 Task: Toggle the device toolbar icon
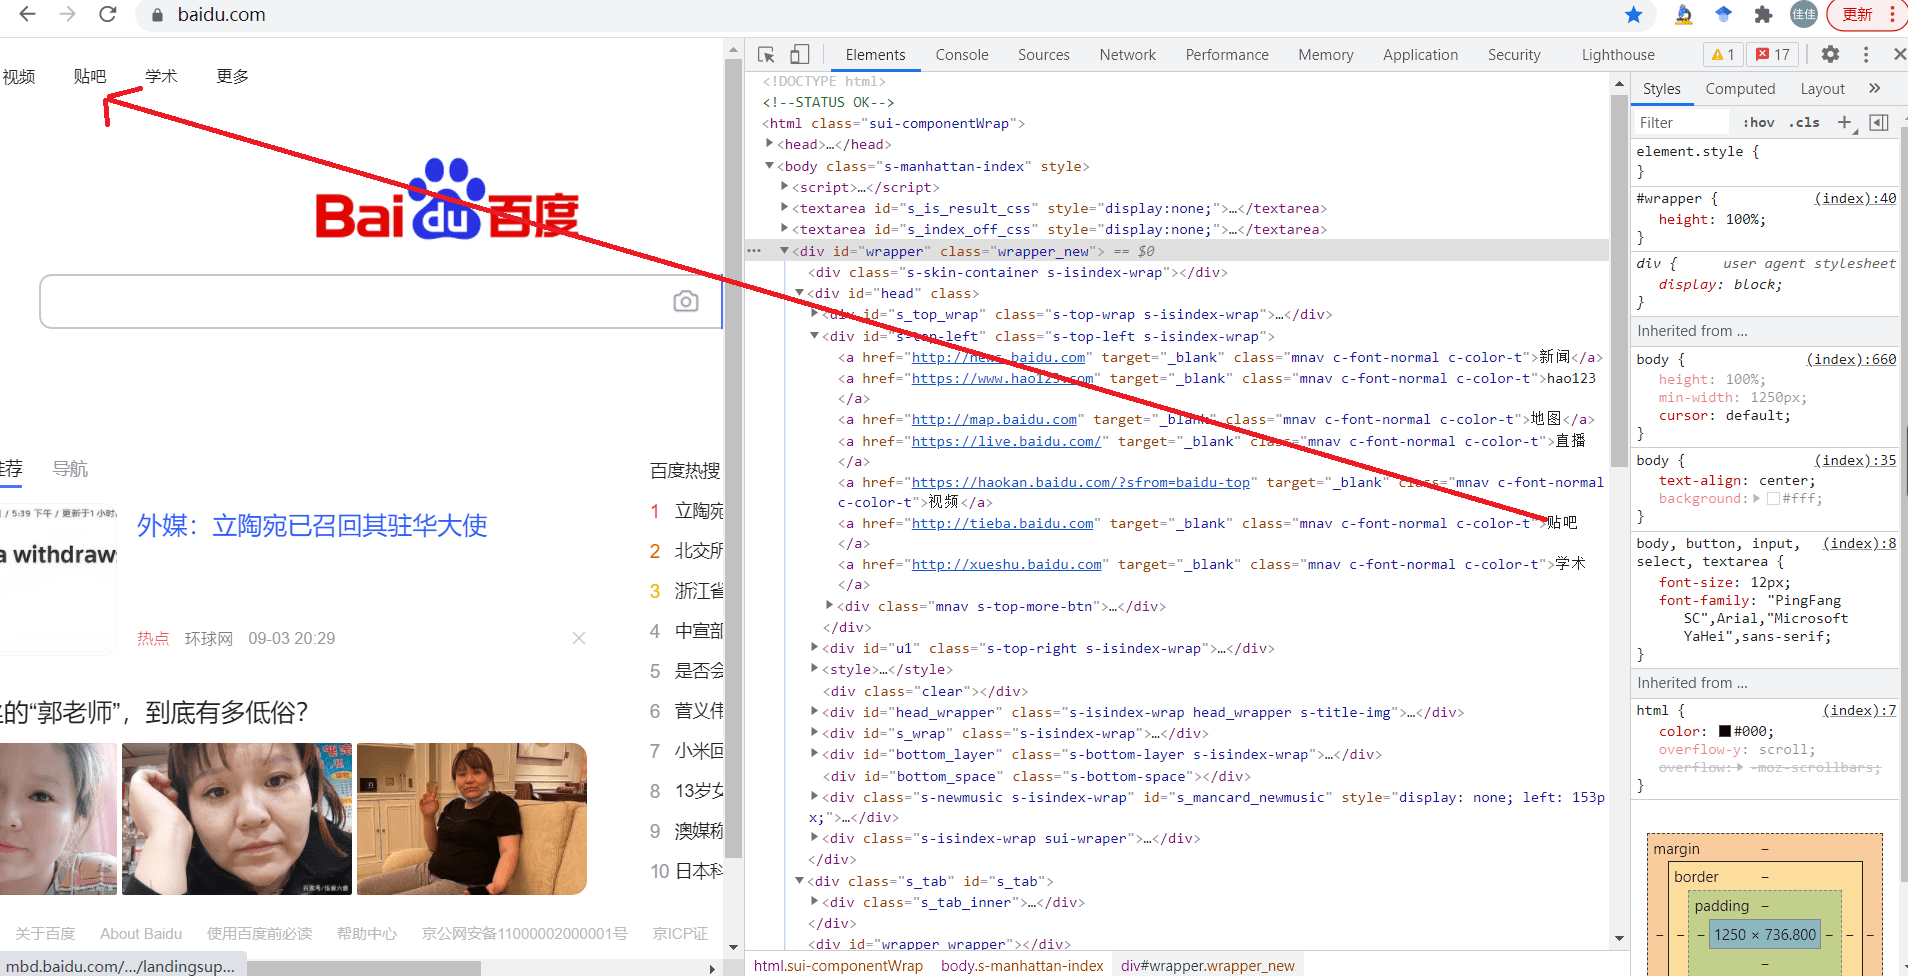click(800, 55)
